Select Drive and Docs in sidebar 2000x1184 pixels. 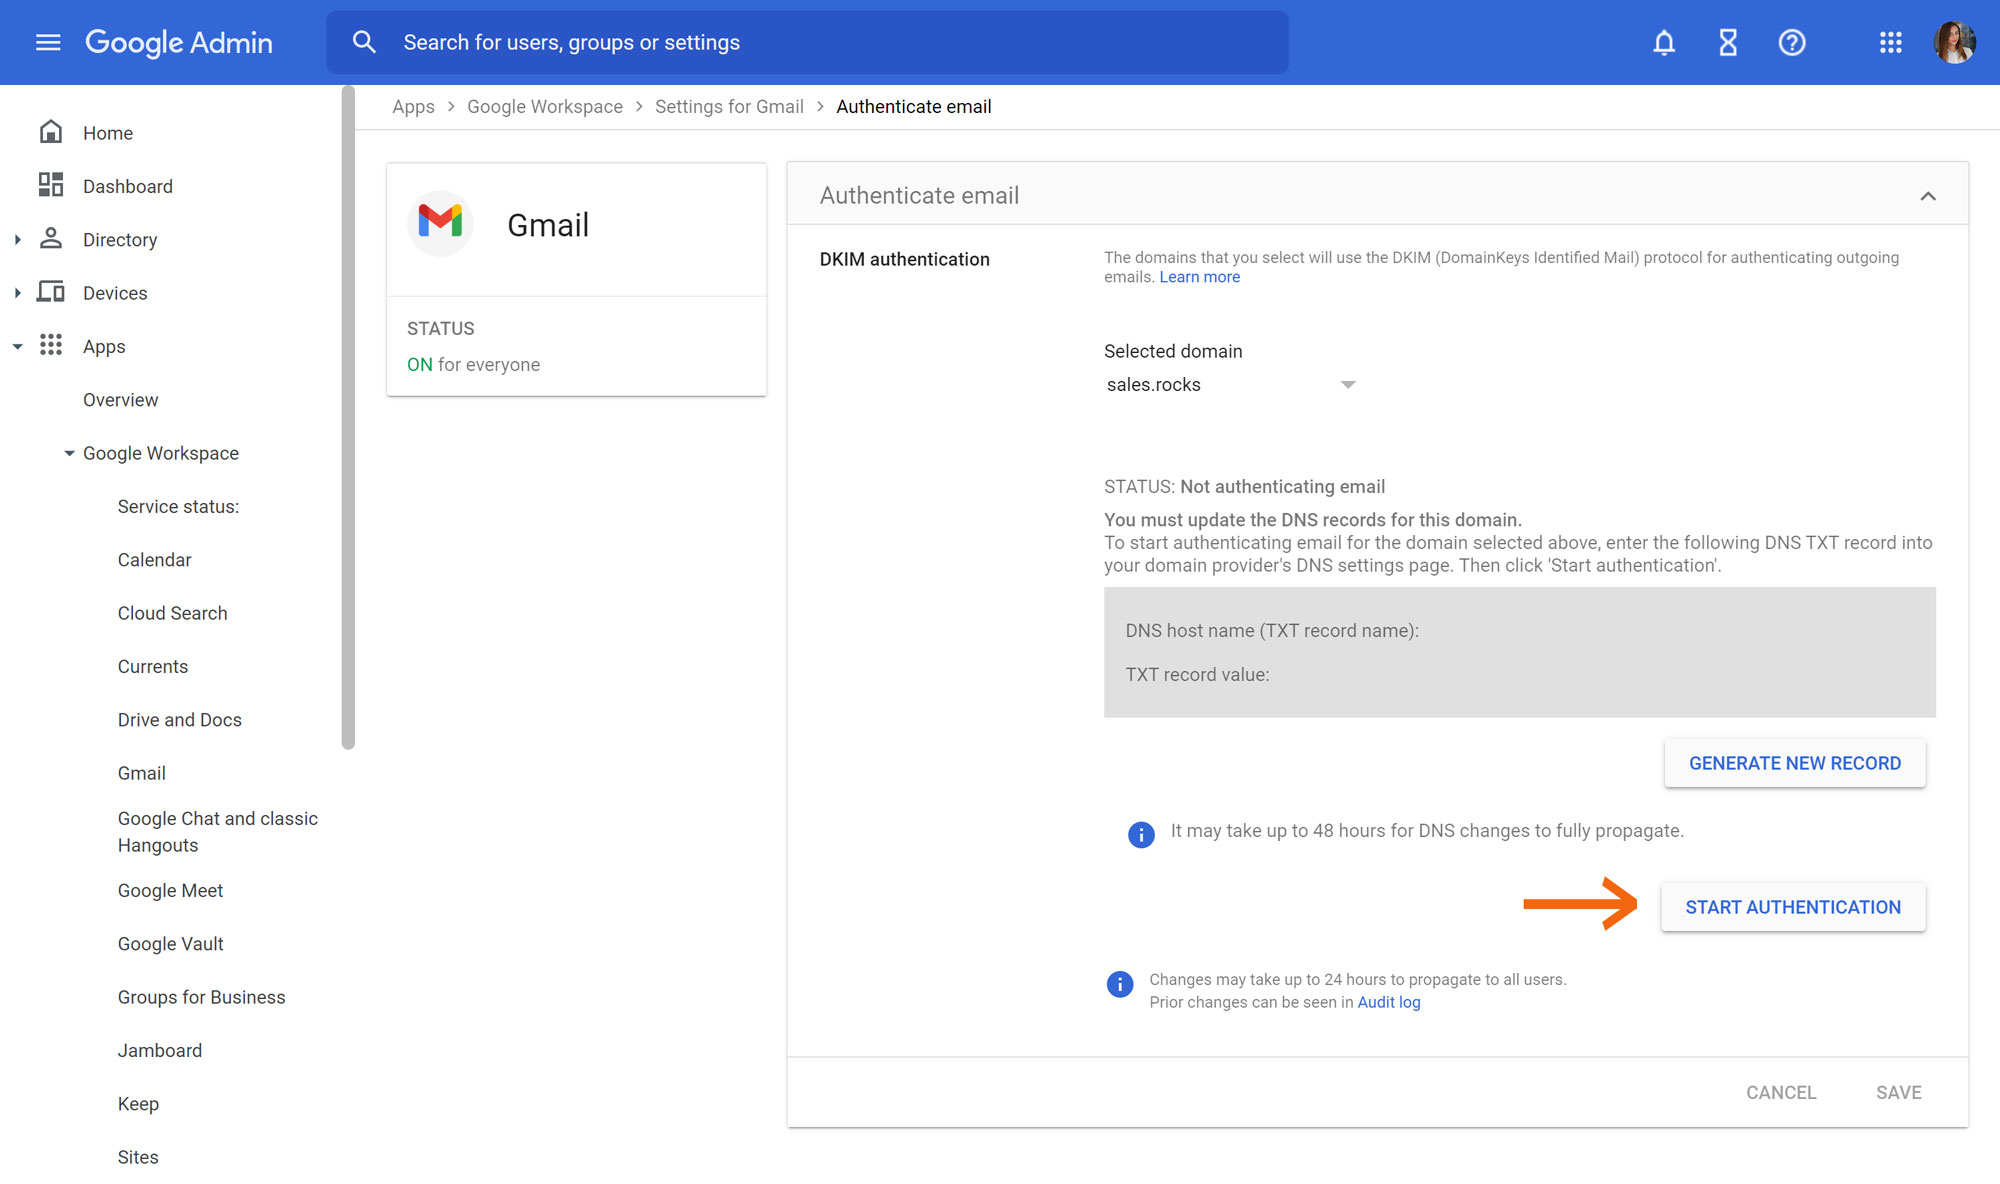tap(180, 720)
